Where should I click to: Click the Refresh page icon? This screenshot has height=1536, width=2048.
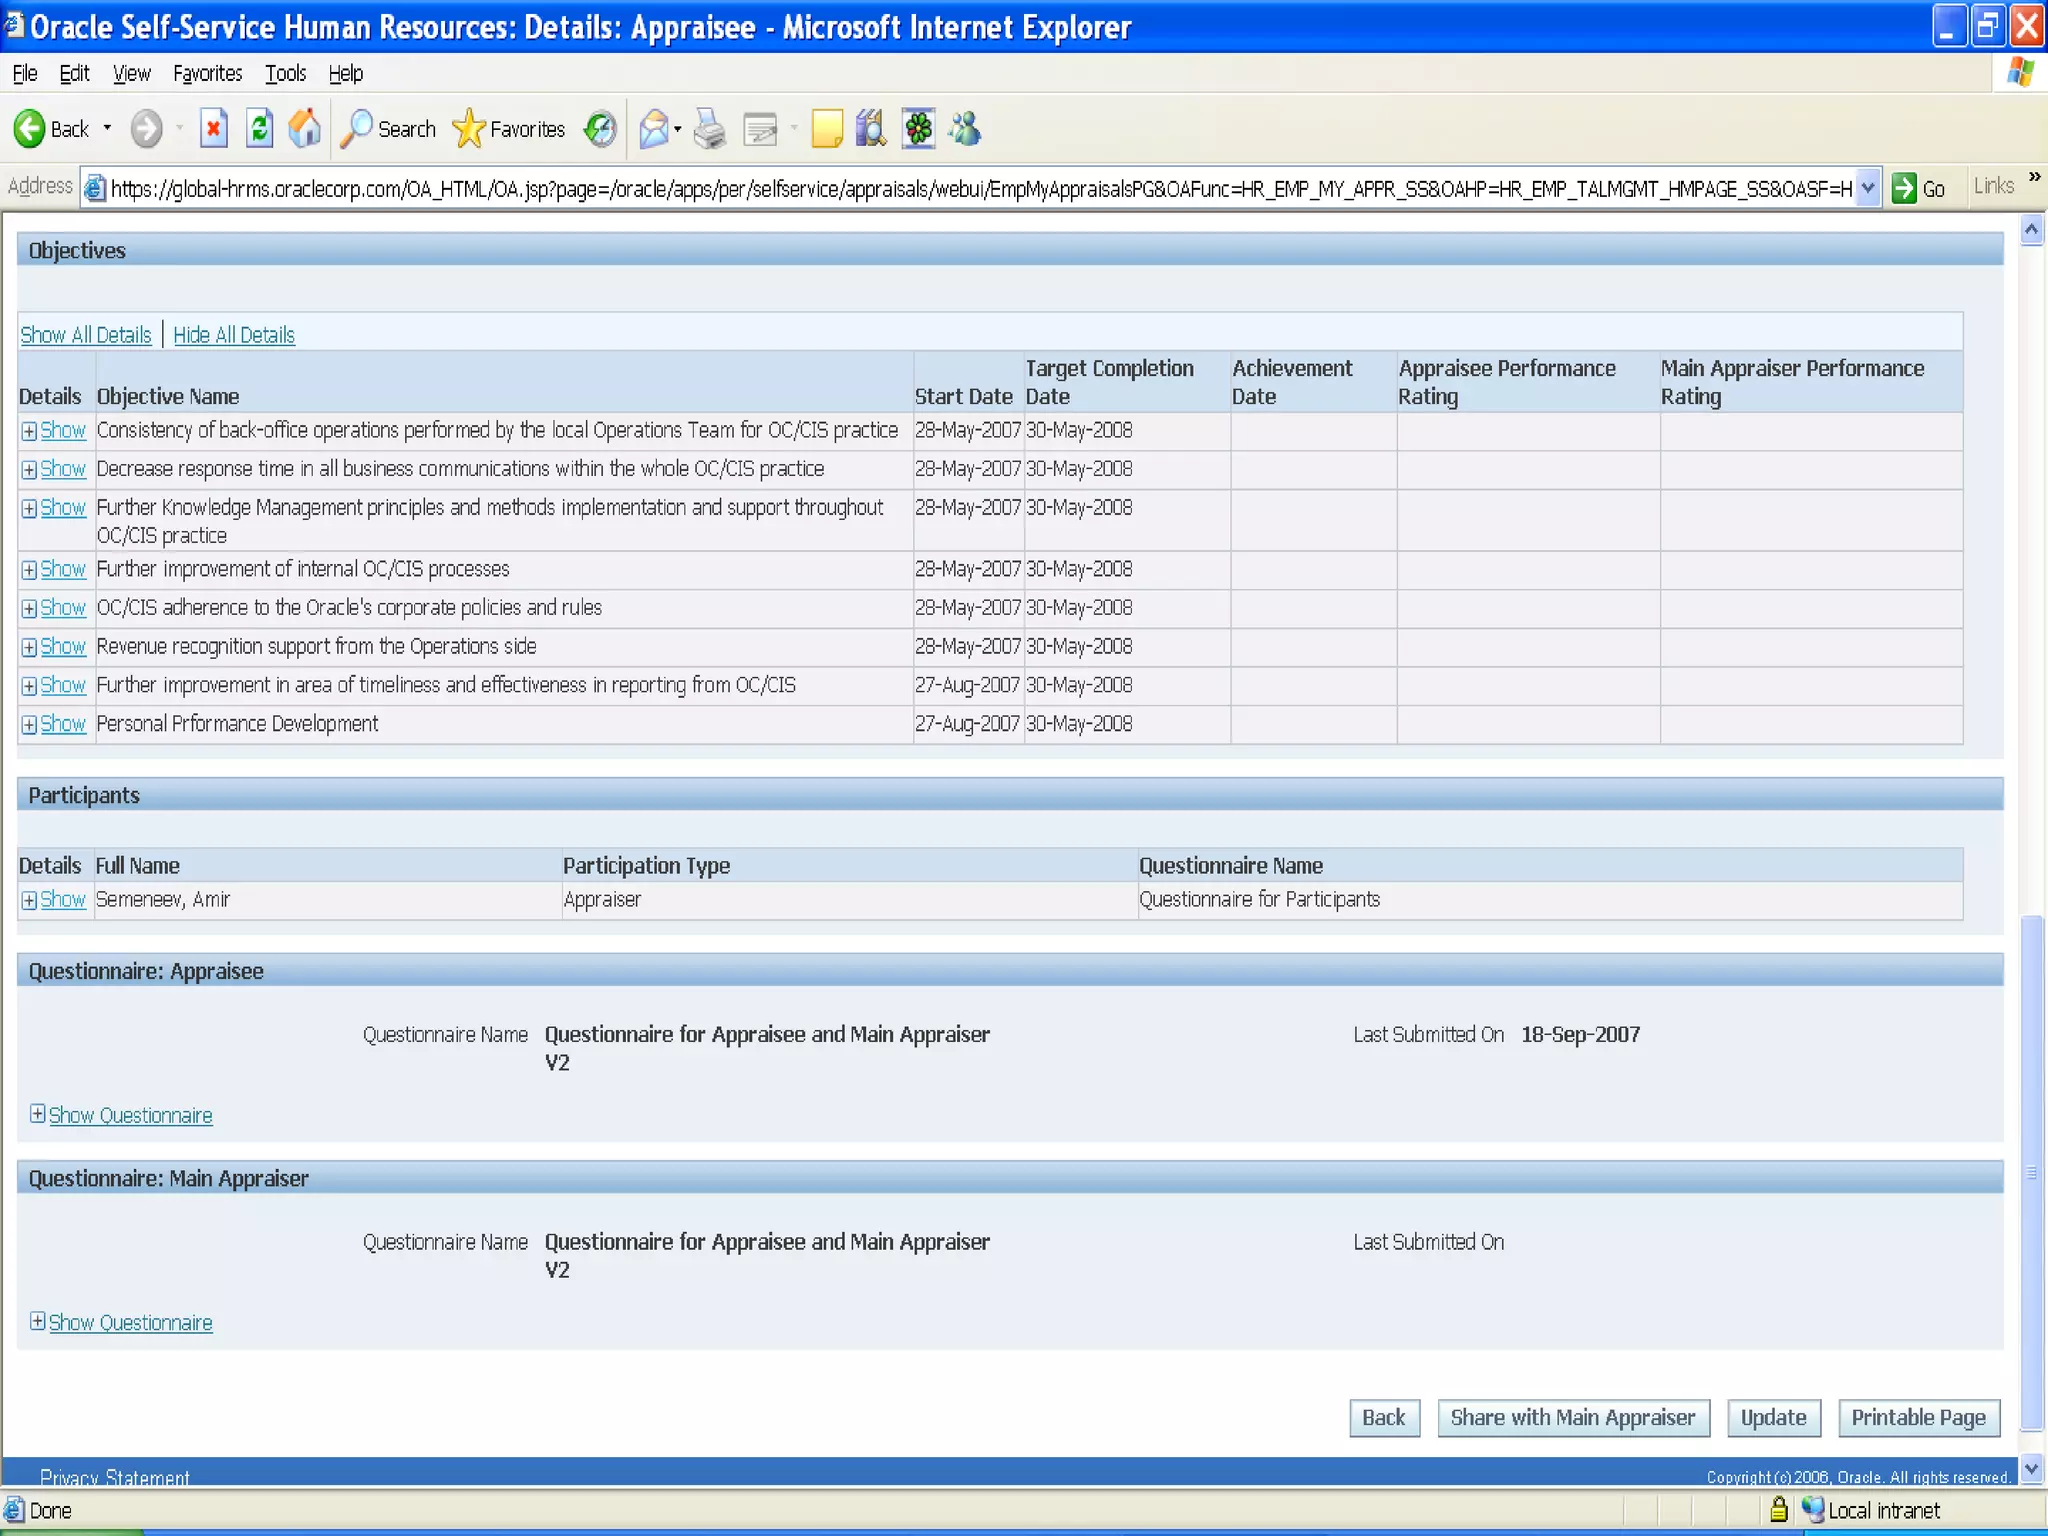pyautogui.click(x=259, y=129)
